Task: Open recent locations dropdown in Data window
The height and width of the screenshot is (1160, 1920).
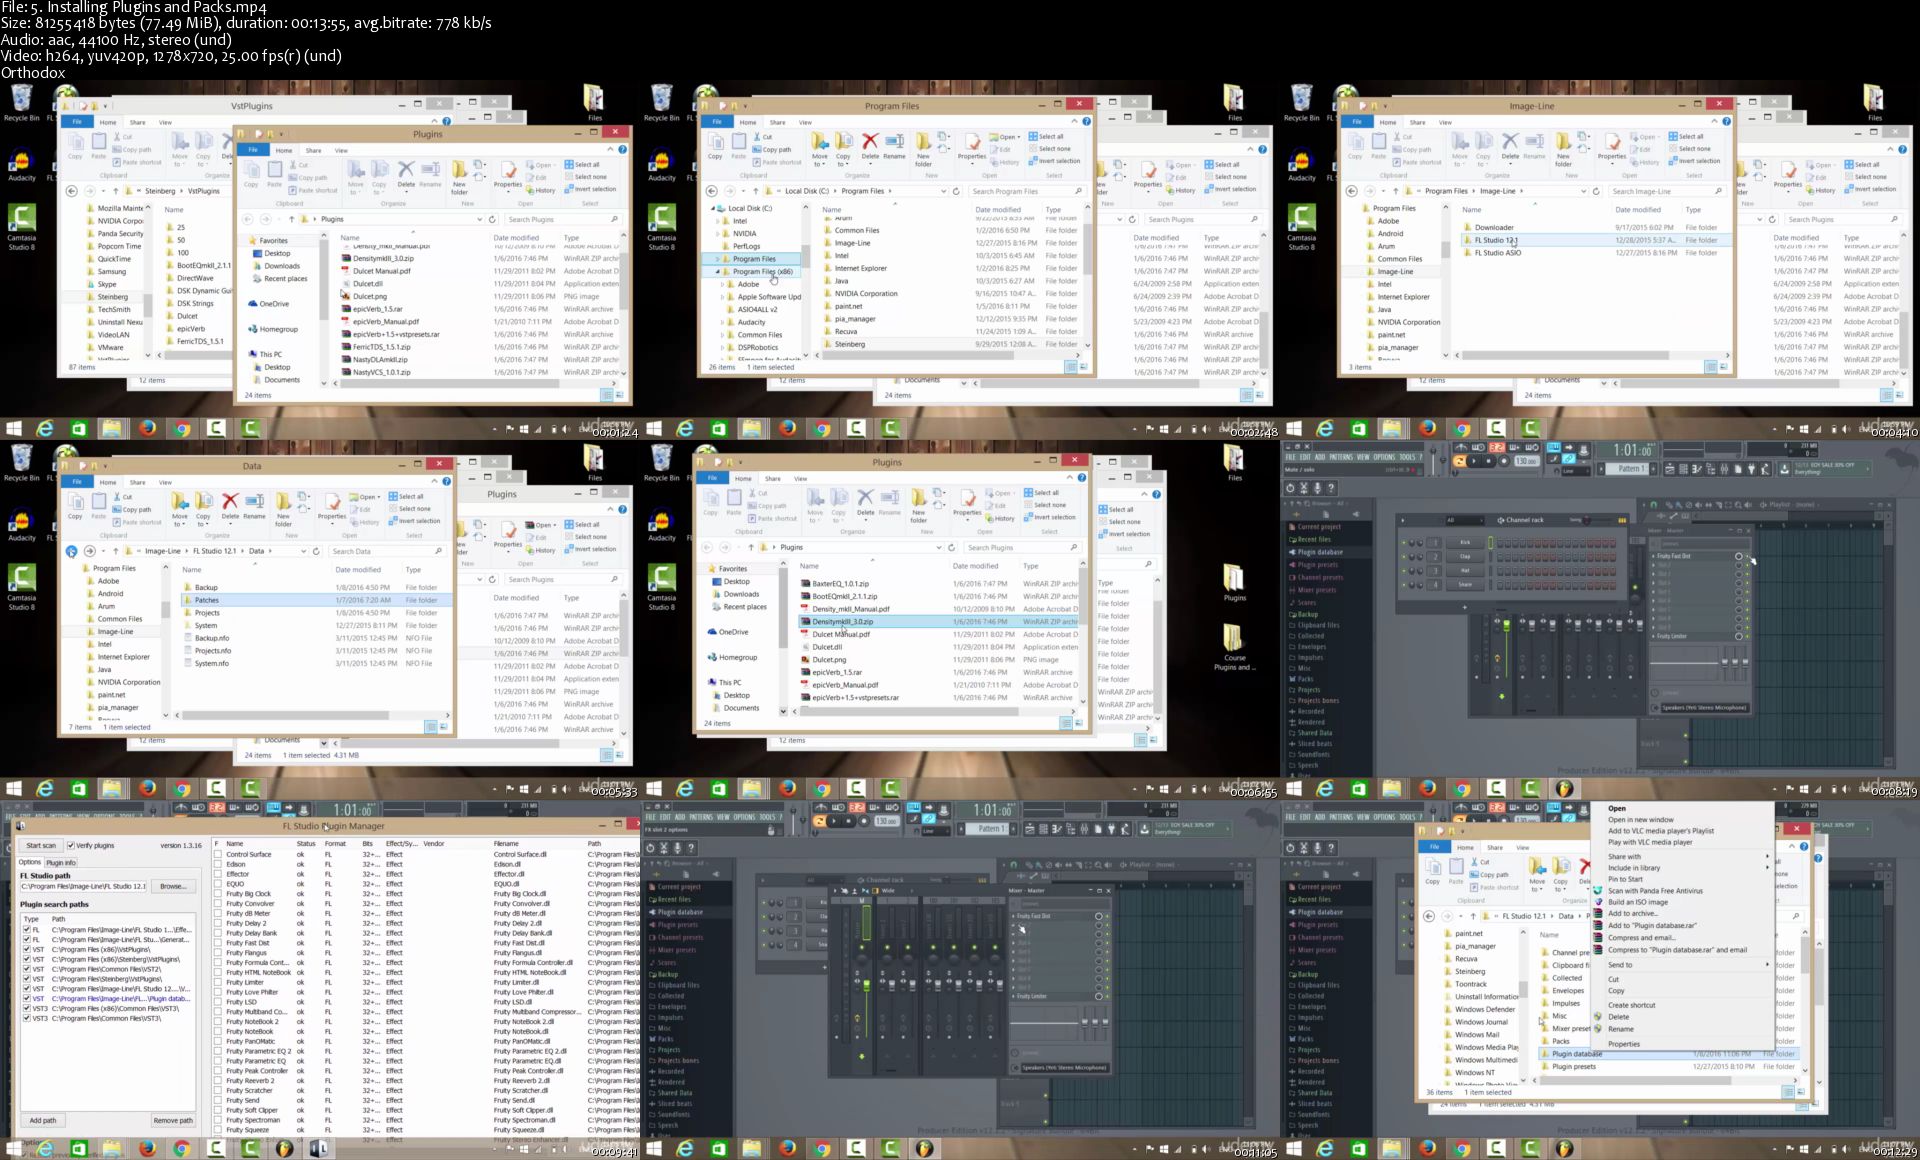Action: tap(104, 551)
